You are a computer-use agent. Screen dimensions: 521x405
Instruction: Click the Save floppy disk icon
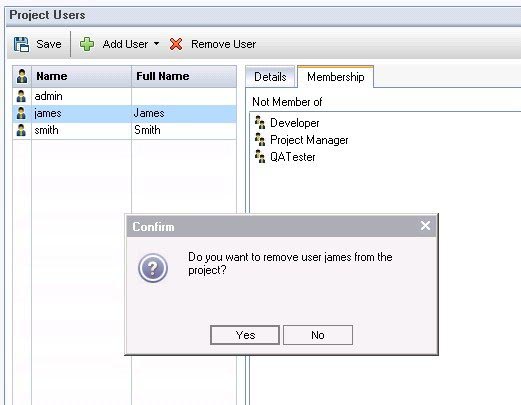21,44
